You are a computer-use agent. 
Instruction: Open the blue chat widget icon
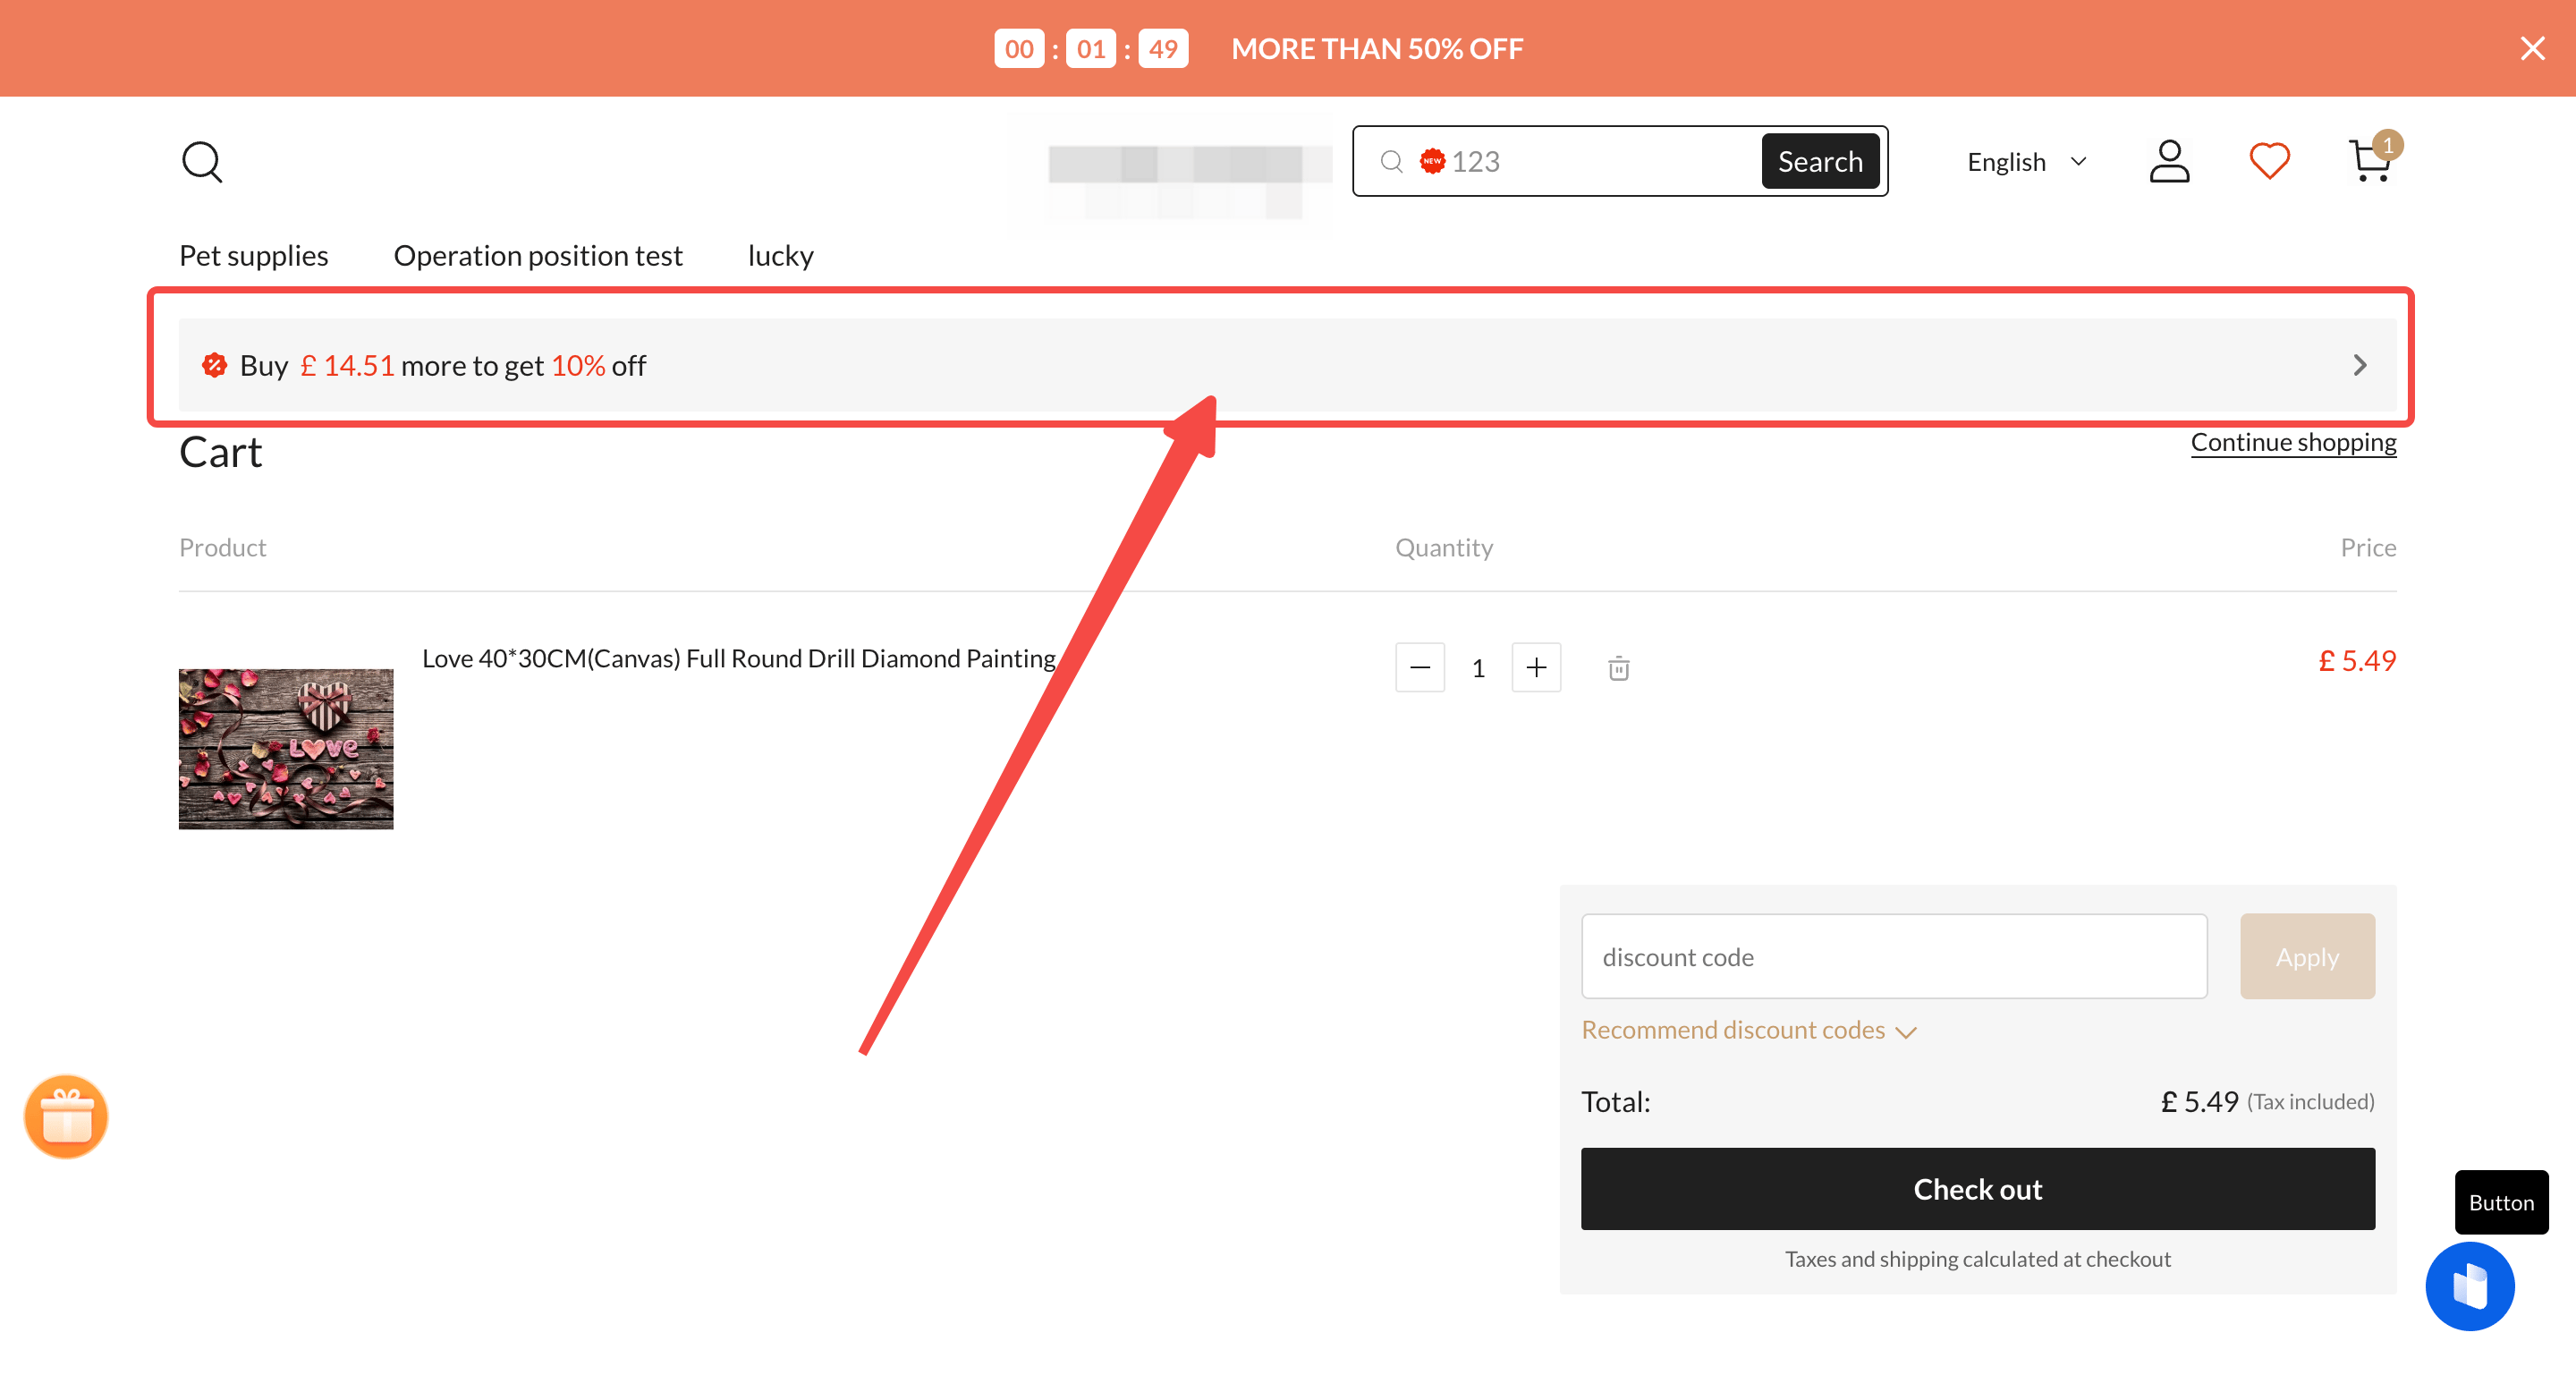pyautogui.click(x=2469, y=1286)
